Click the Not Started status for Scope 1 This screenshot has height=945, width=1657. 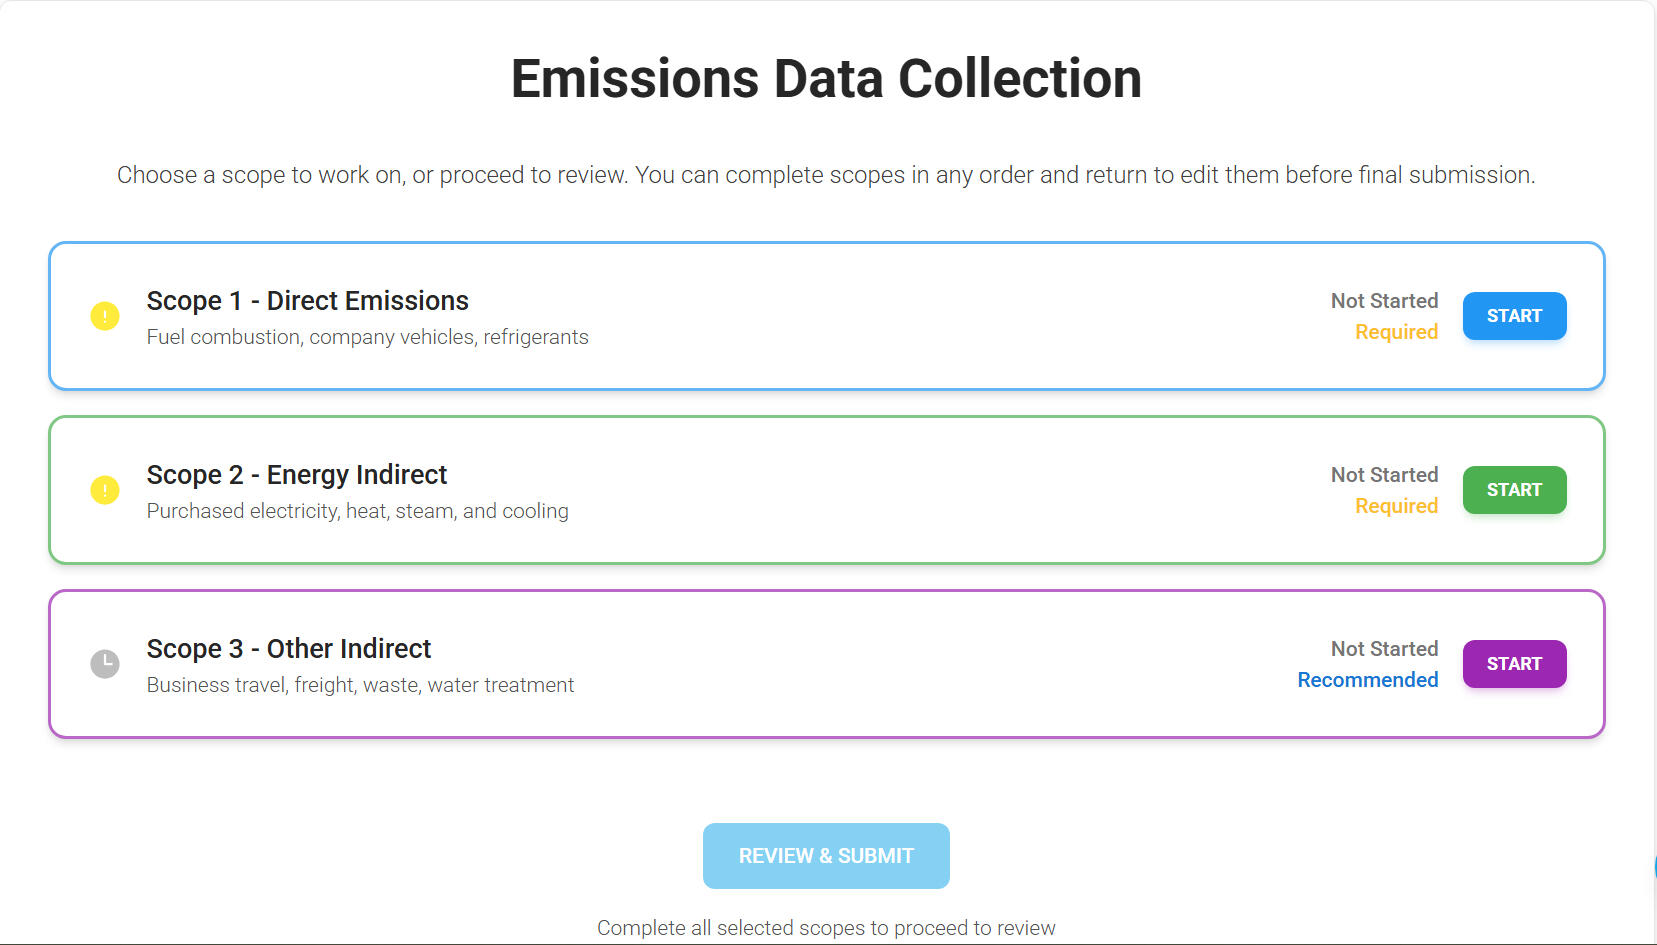[x=1384, y=301]
